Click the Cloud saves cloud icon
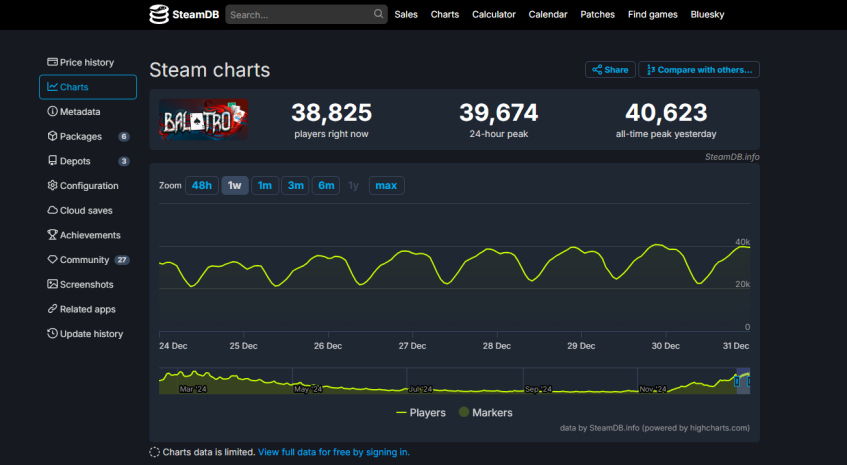This screenshot has width=847, height=465. pos(52,210)
